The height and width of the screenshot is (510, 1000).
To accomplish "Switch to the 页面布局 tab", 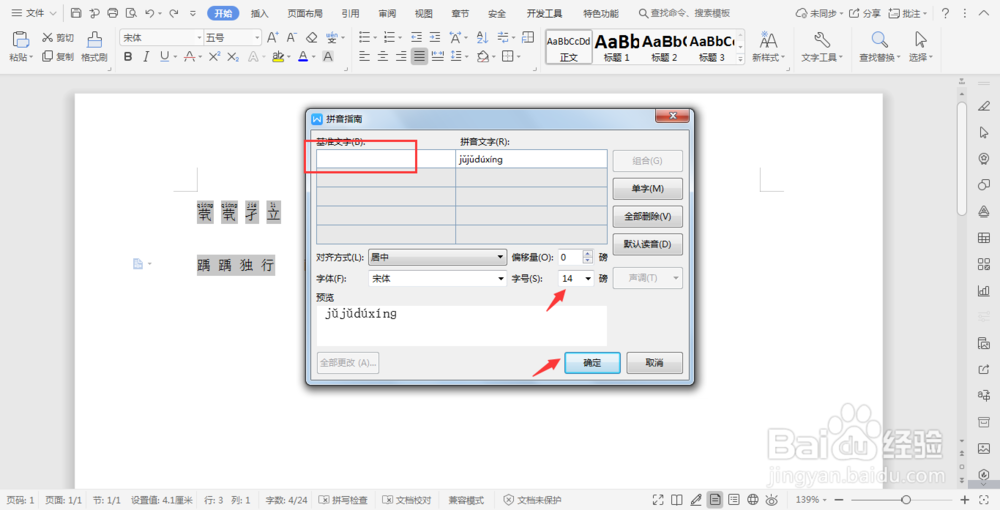I will pos(305,13).
